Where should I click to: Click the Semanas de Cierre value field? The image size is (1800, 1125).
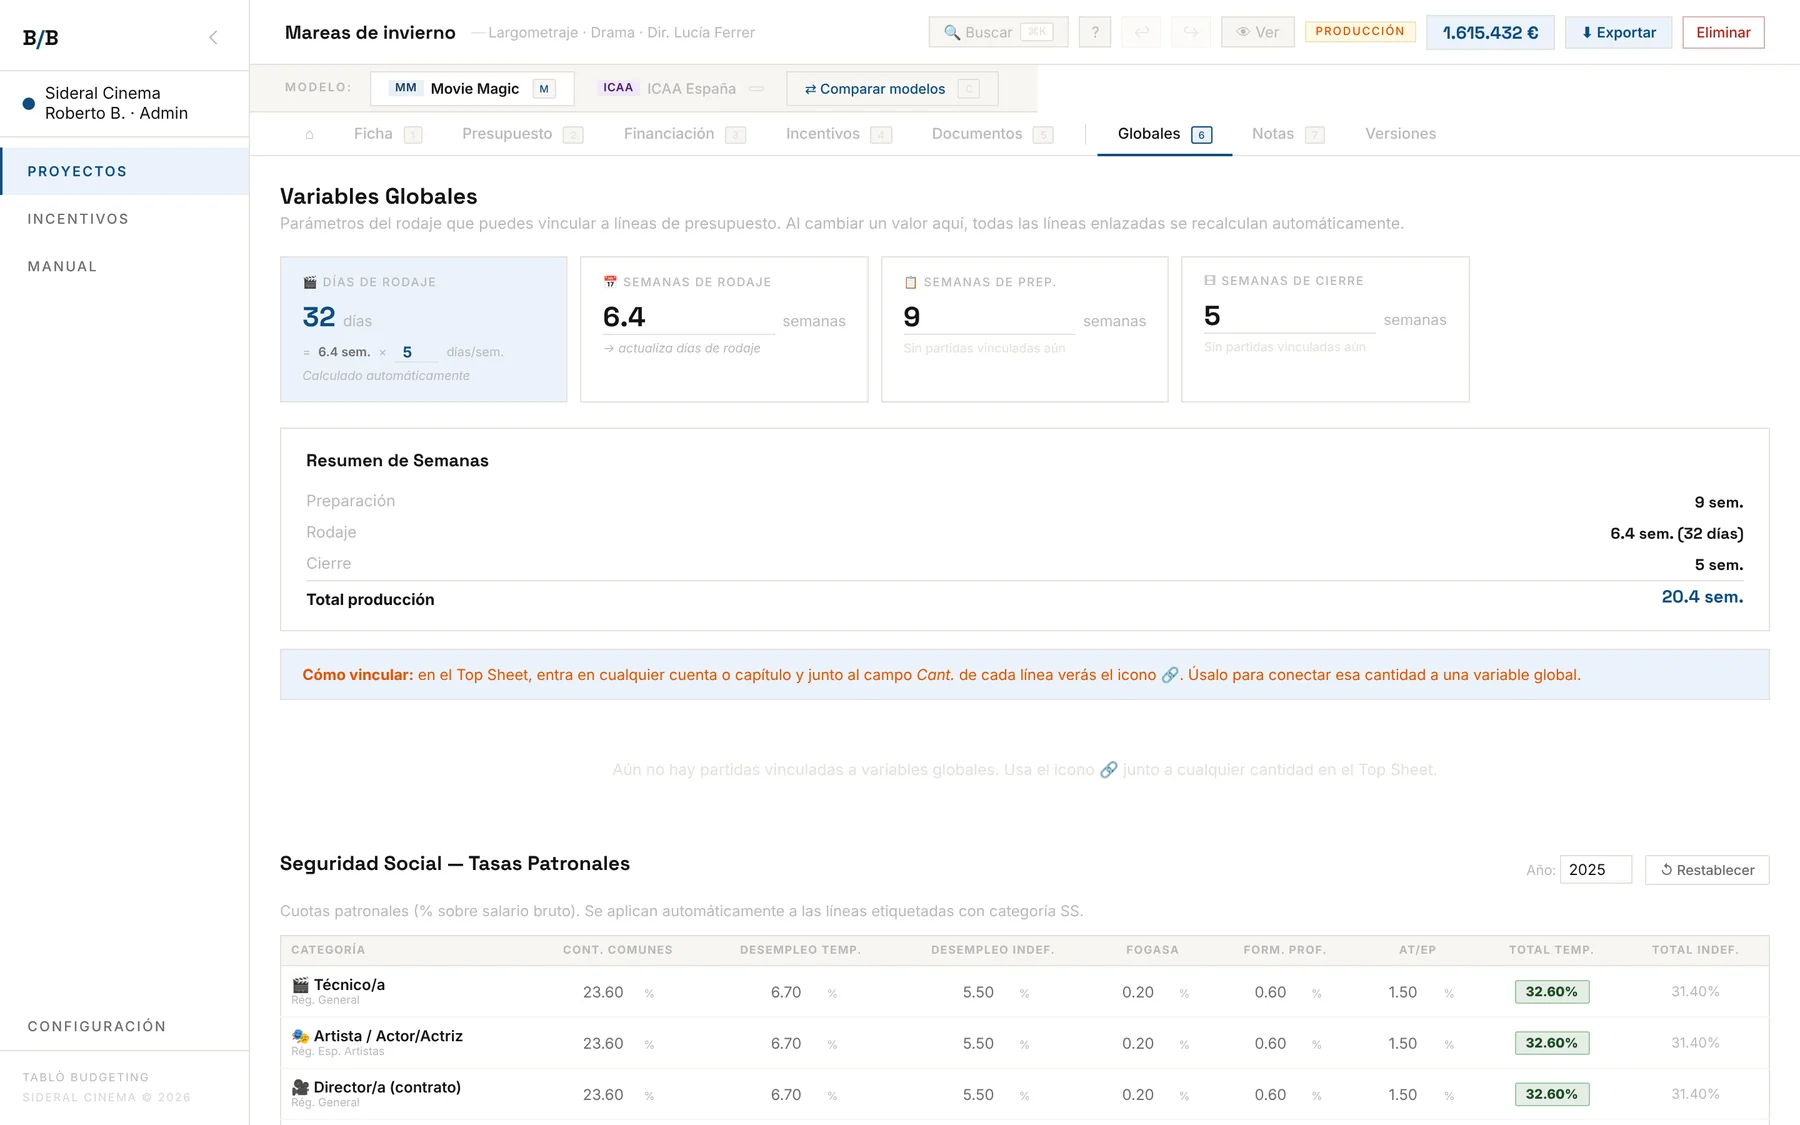pyautogui.click(x=1289, y=316)
